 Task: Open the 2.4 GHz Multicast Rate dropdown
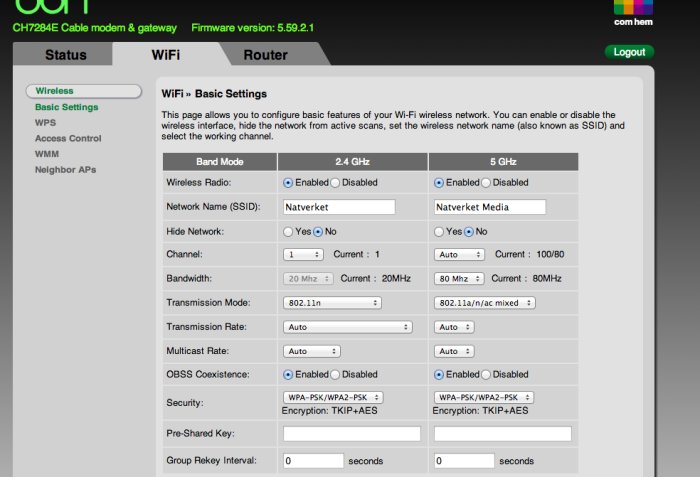coord(312,351)
